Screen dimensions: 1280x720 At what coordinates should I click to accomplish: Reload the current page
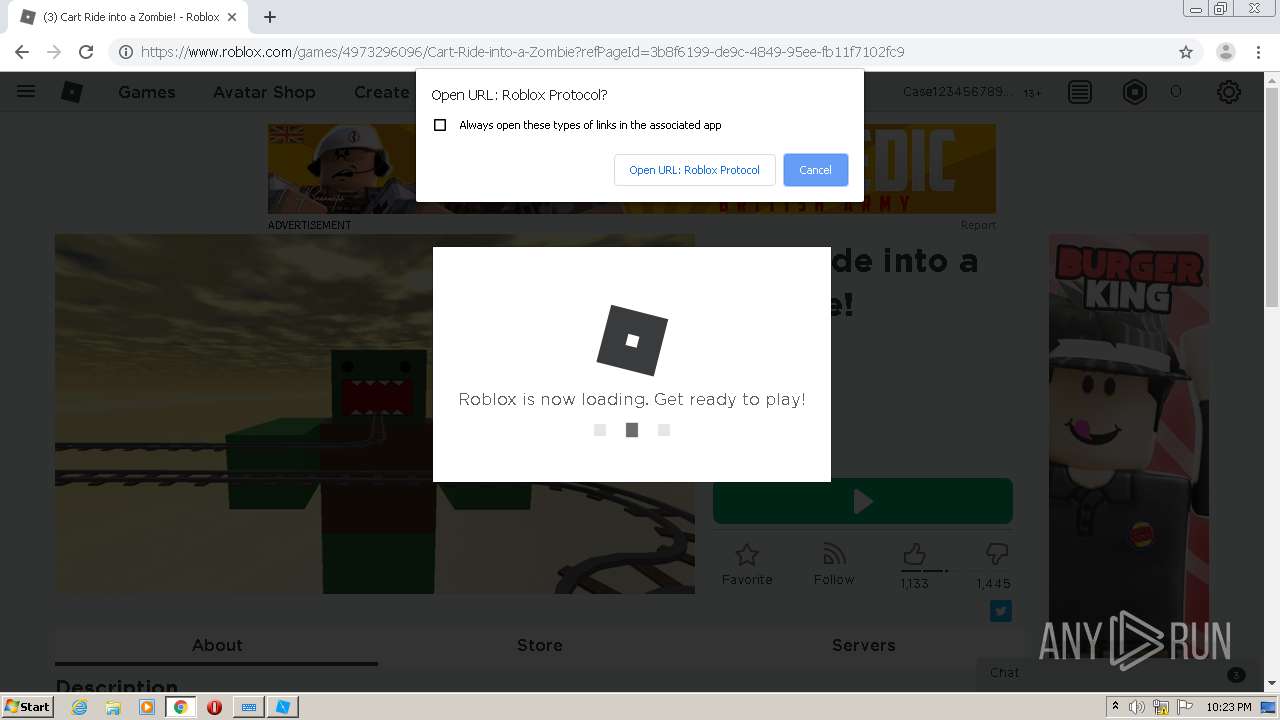tap(86, 52)
